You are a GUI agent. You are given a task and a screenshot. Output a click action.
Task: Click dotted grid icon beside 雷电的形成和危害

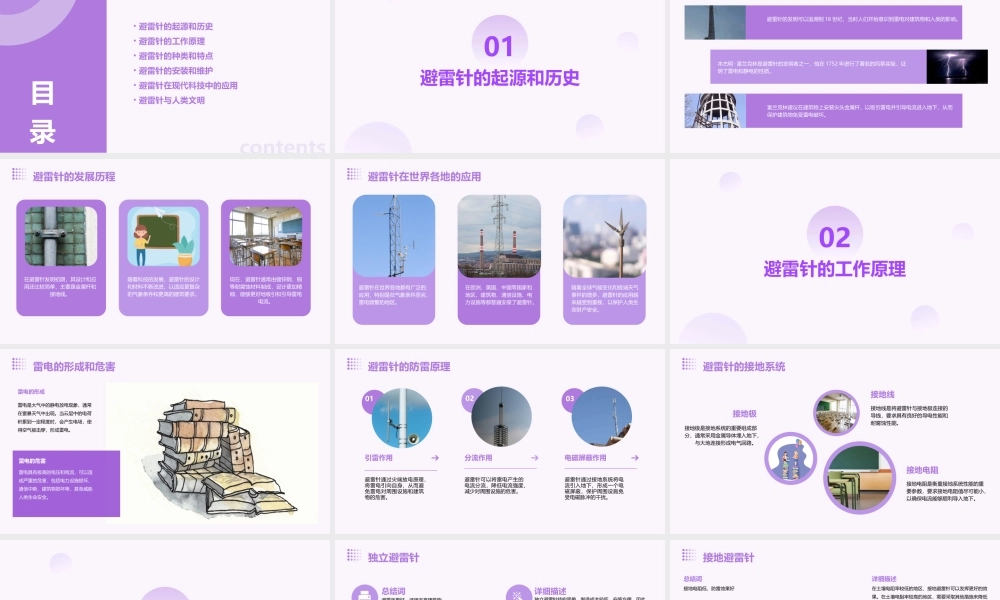[x=19, y=364]
